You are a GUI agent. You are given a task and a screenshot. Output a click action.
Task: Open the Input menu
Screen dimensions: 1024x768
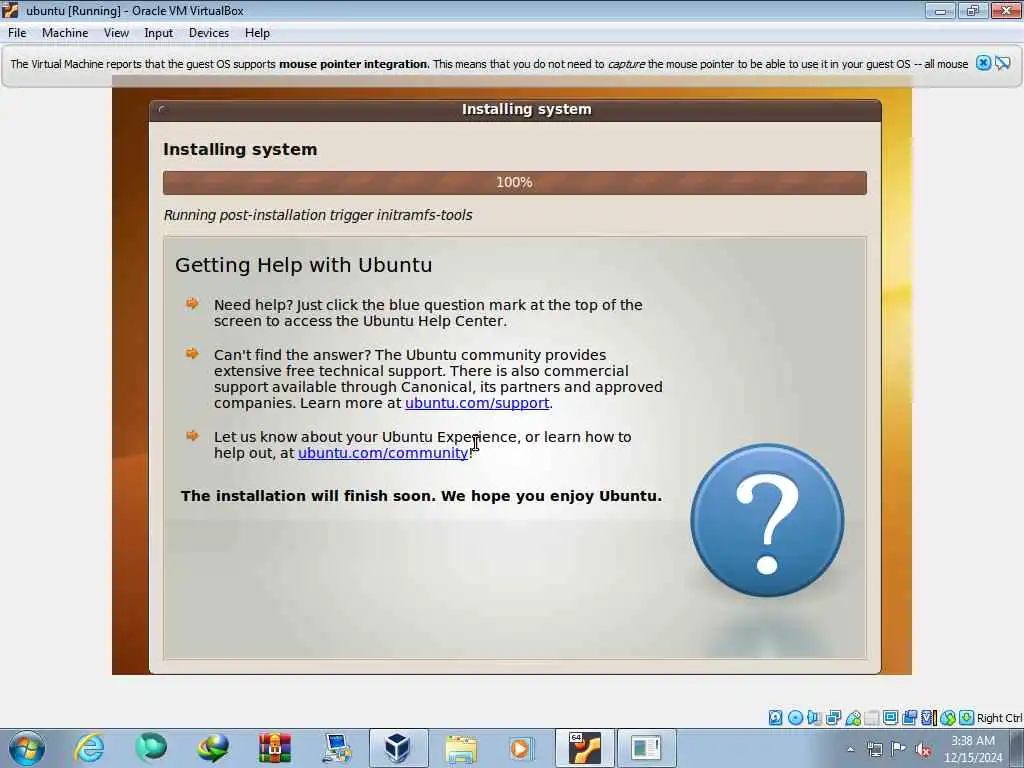(x=159, y=33)
